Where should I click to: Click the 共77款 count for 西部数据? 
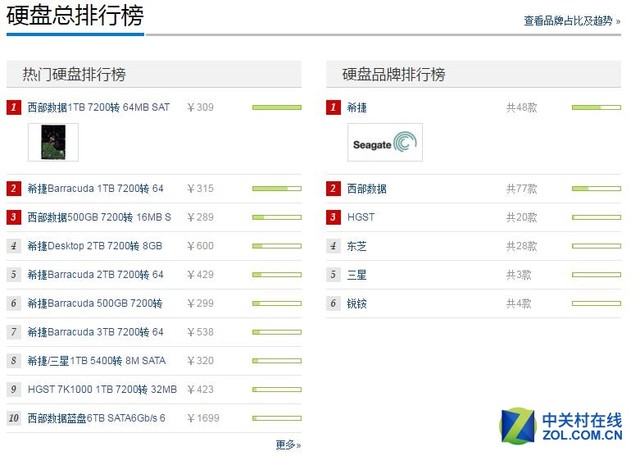point(522,189)
